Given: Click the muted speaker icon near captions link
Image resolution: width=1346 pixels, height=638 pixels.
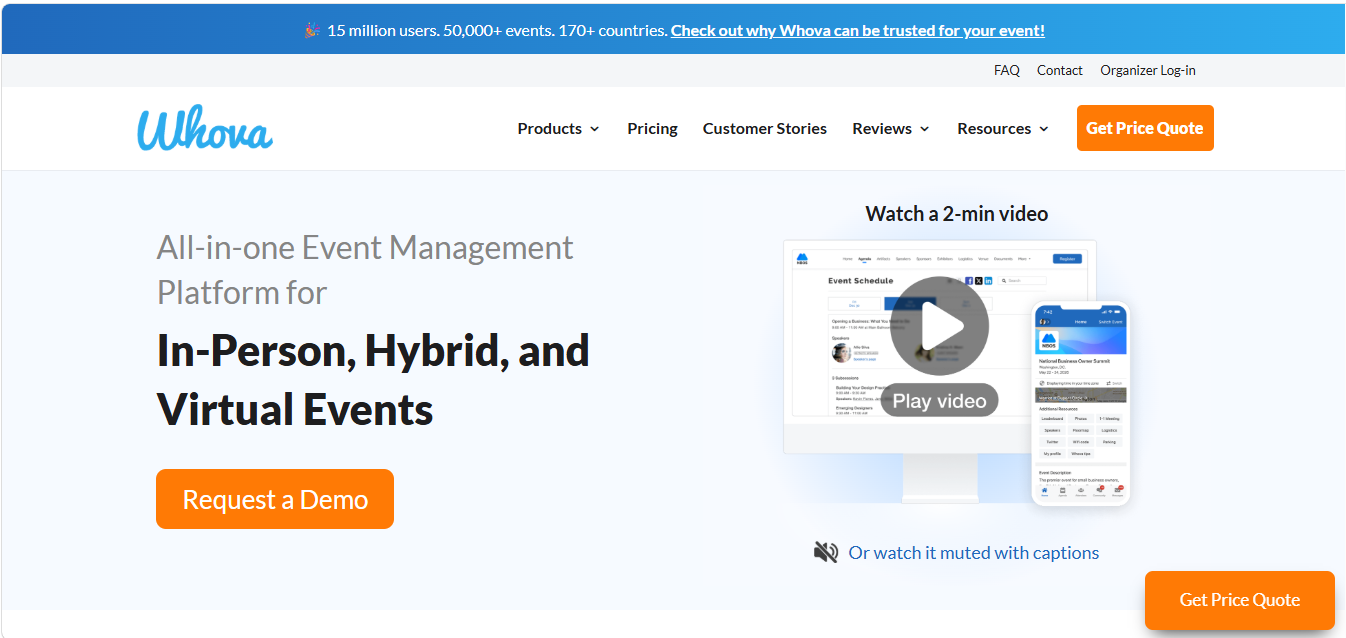Looking at the screenshot, I should tap(825, 551).
